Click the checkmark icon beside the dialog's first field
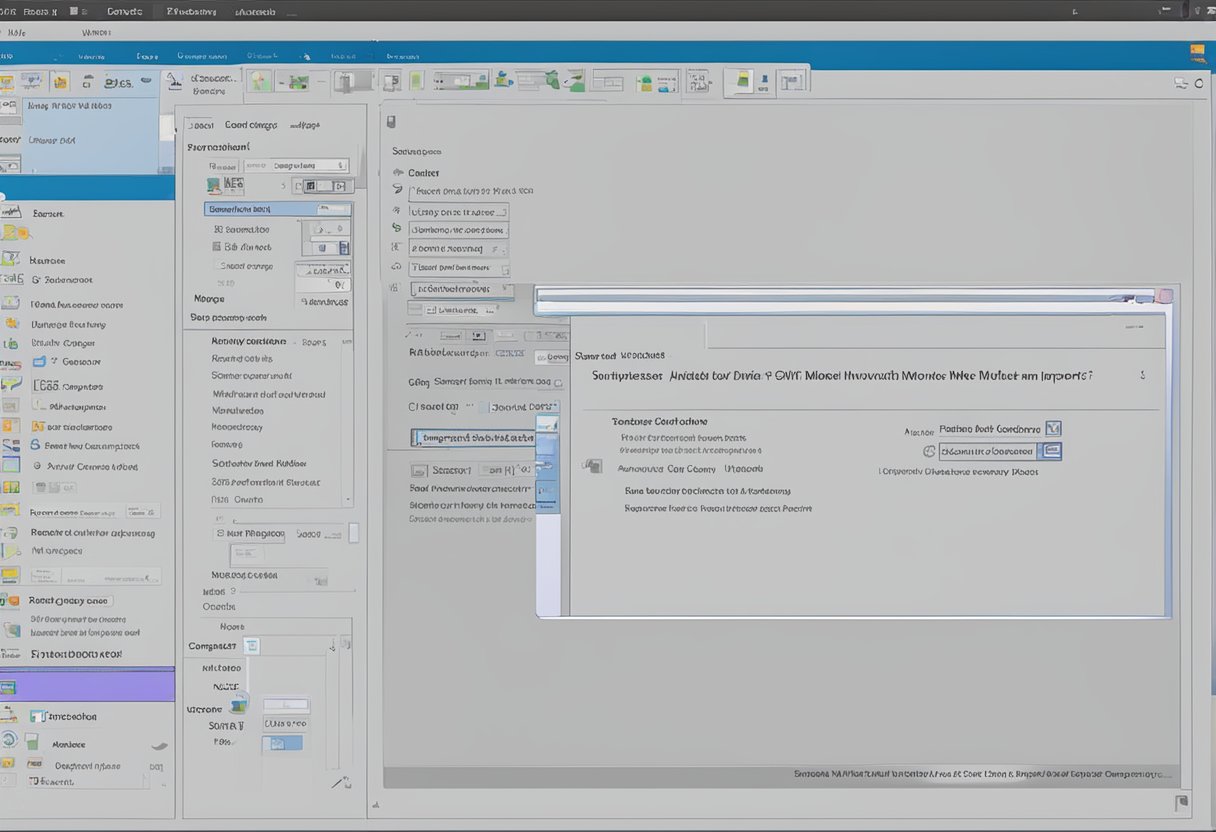This screenshot has height=832, width=1216. click(x=1052, y=429)
